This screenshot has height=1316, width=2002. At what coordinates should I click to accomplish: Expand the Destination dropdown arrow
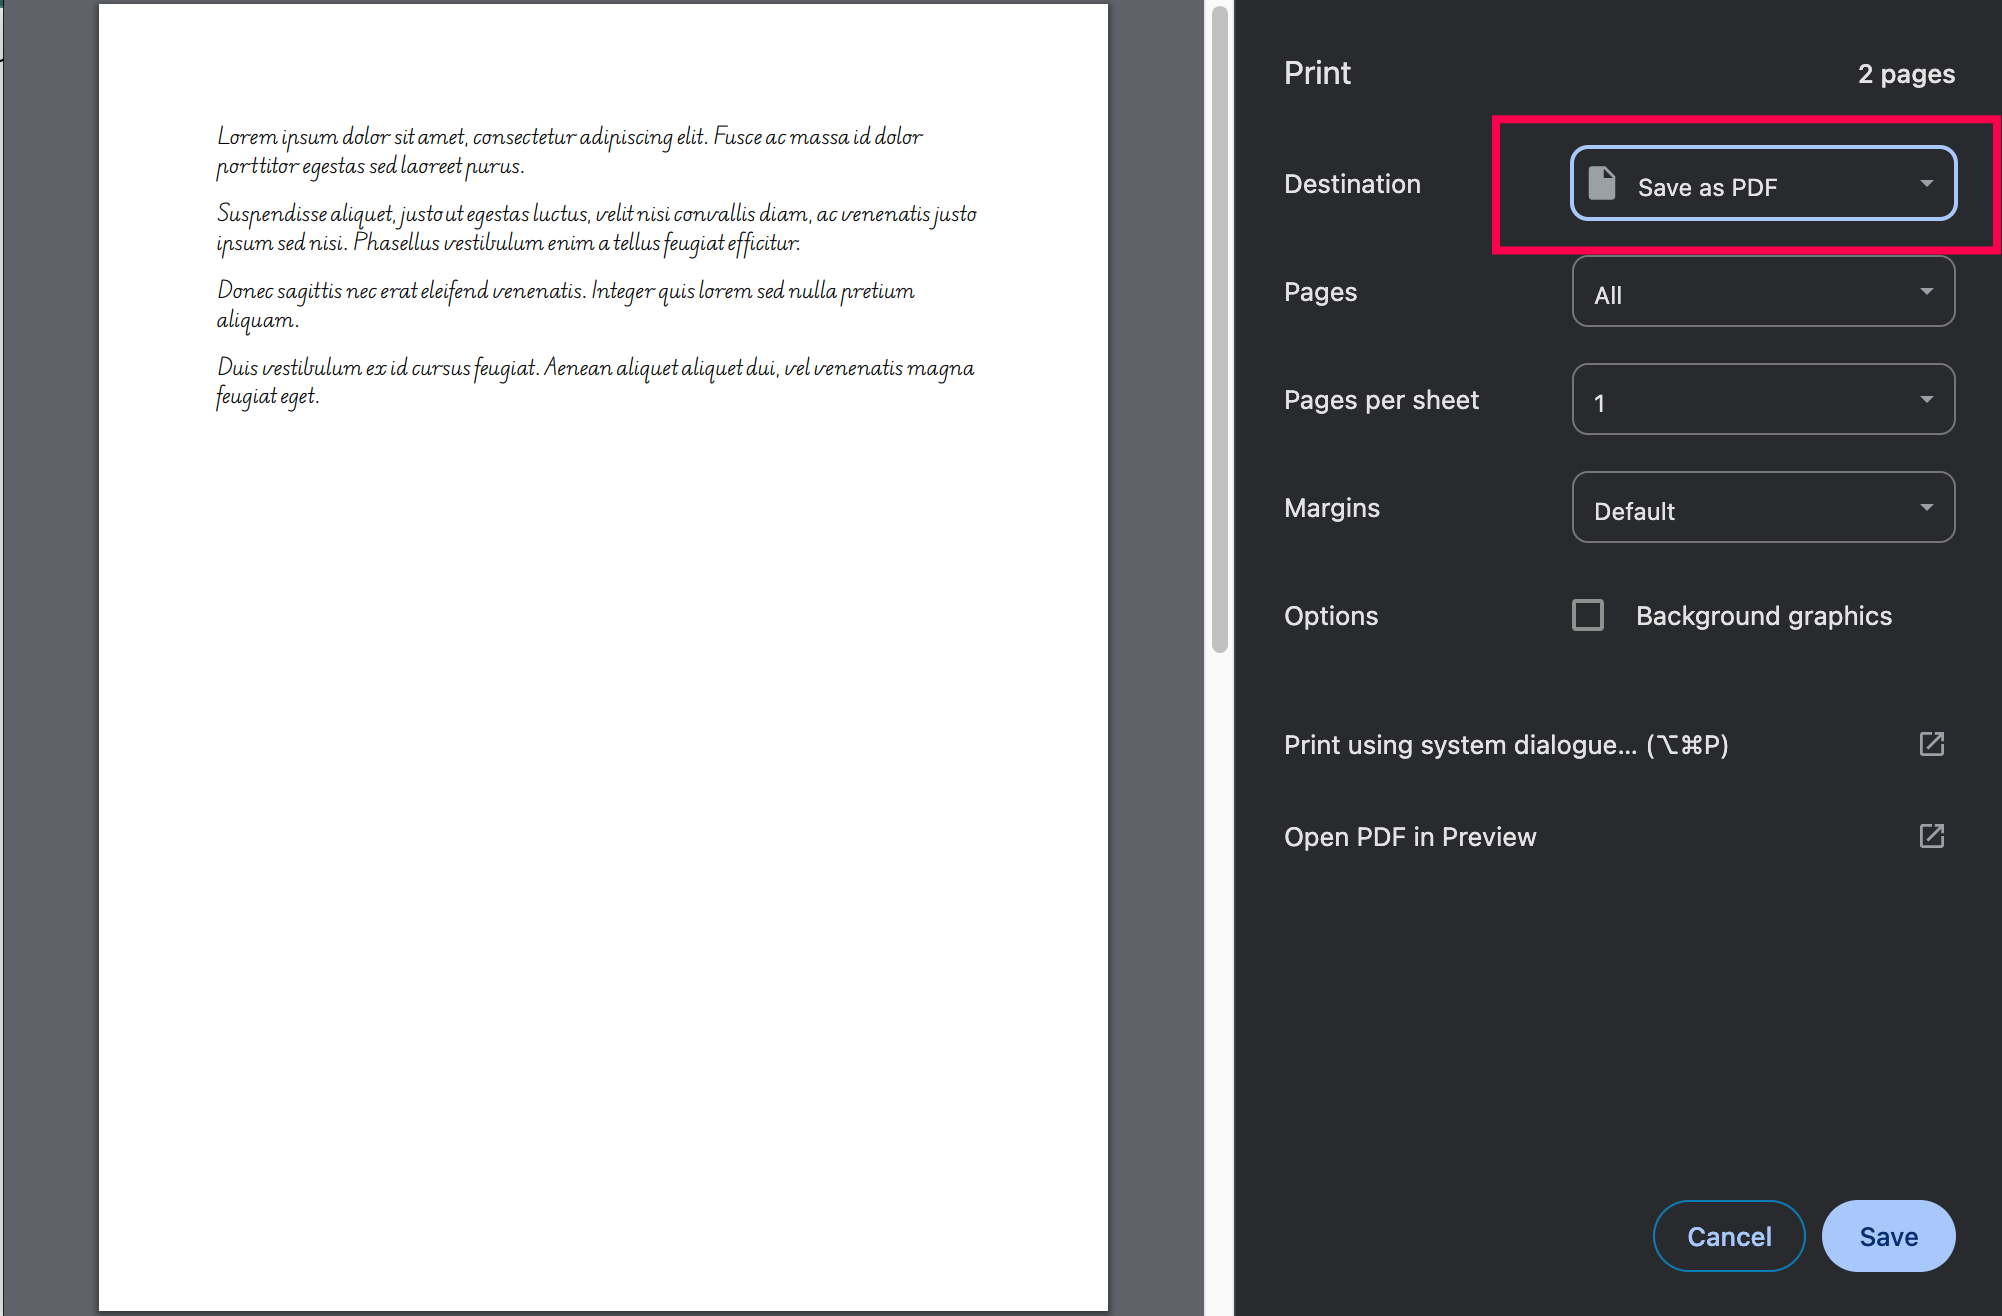(x=1926, y=184)
